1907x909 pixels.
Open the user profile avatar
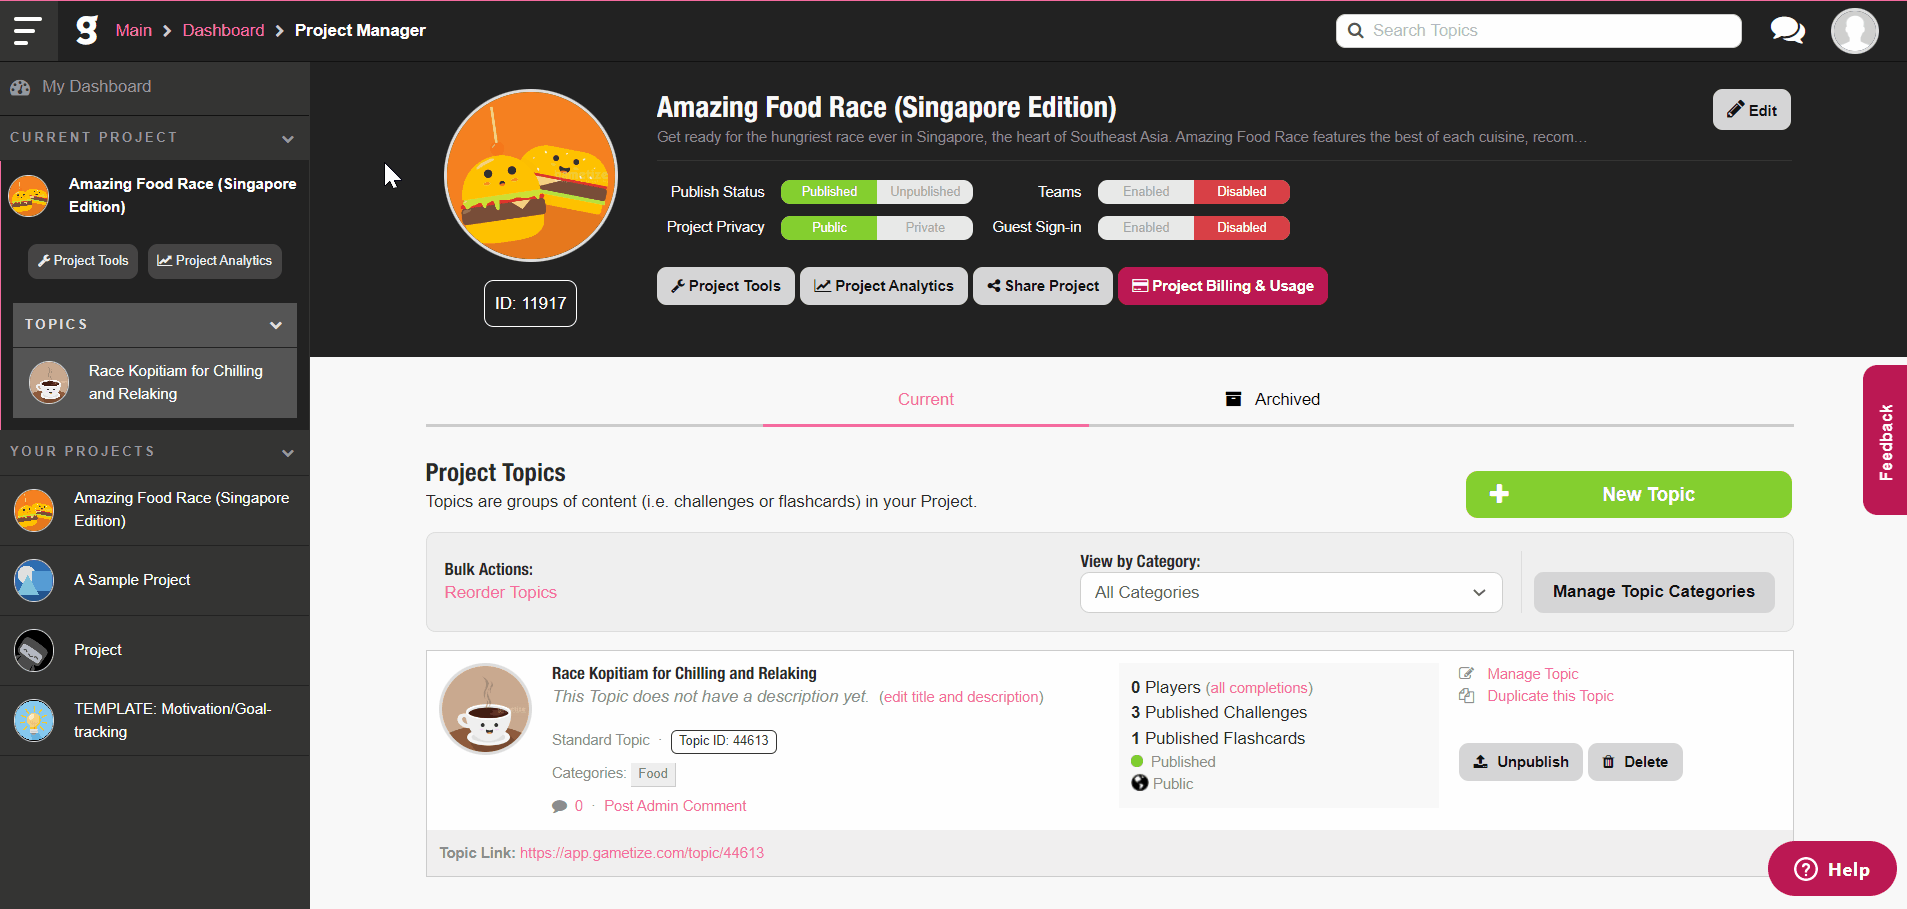click(1854, 31)
